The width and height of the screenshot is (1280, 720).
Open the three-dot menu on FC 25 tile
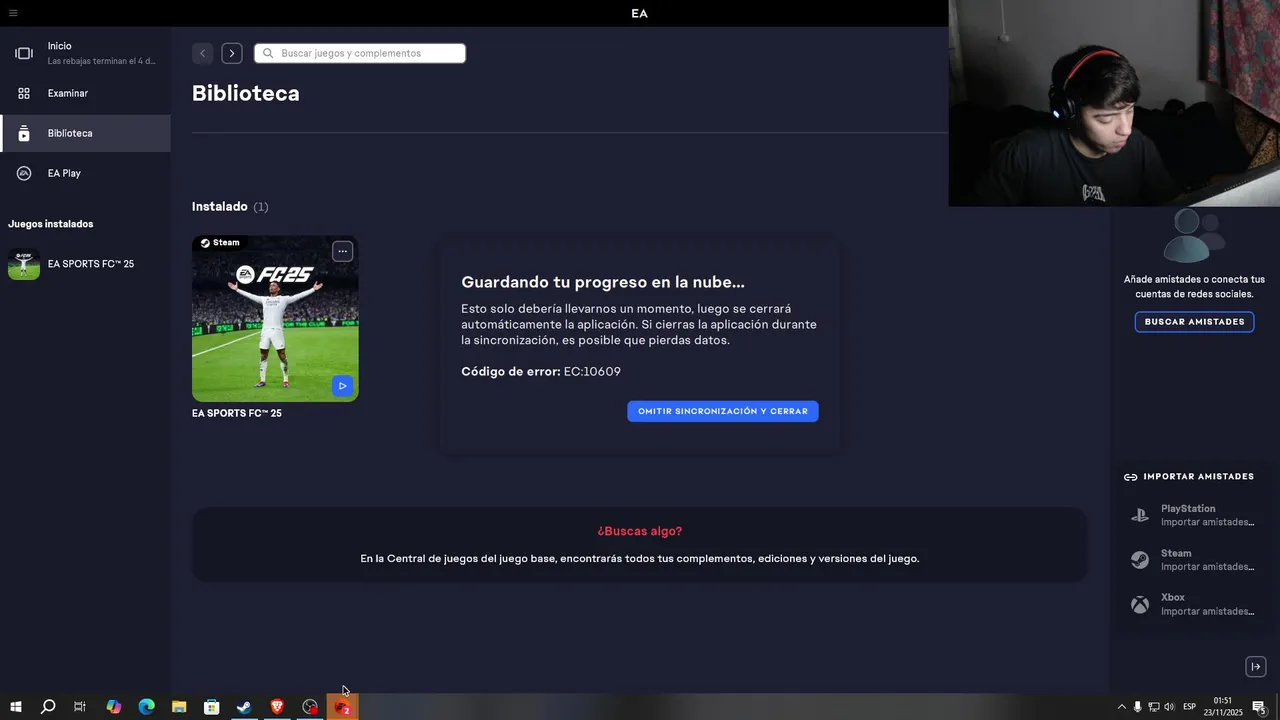[x=342, y=251]
